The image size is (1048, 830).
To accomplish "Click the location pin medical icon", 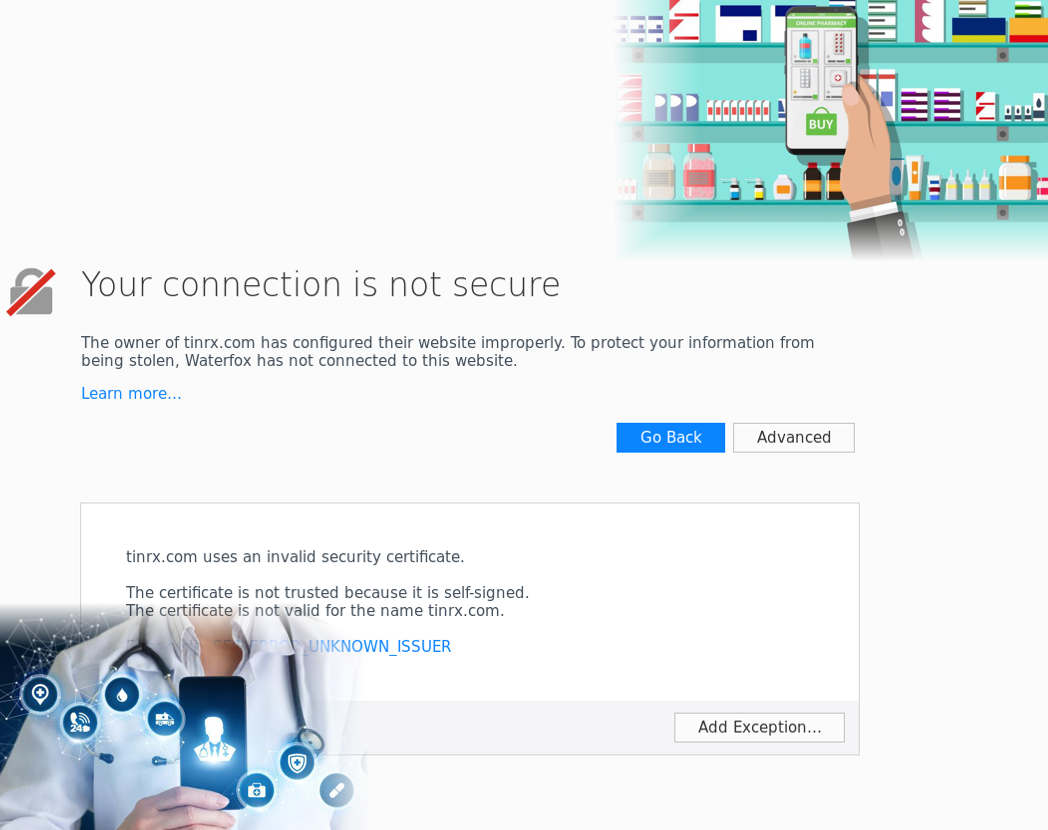I will click(x=40, y=693).
